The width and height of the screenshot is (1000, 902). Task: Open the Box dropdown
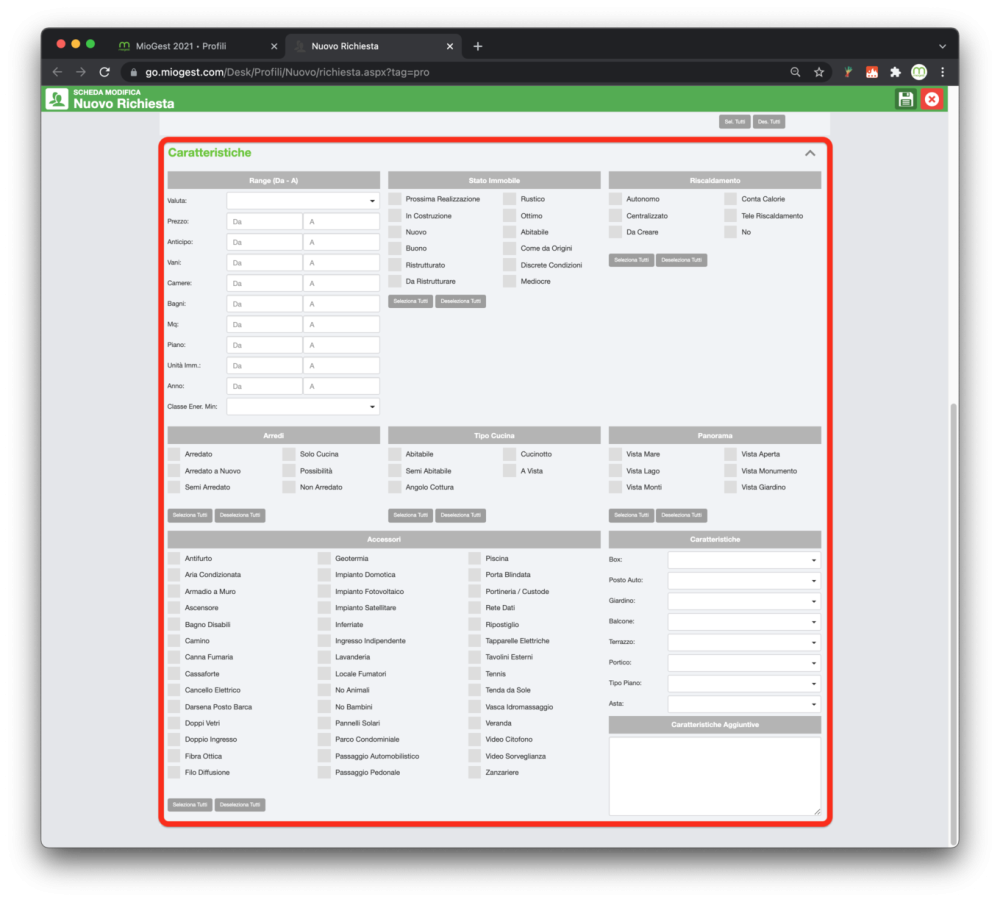[744, 559]
